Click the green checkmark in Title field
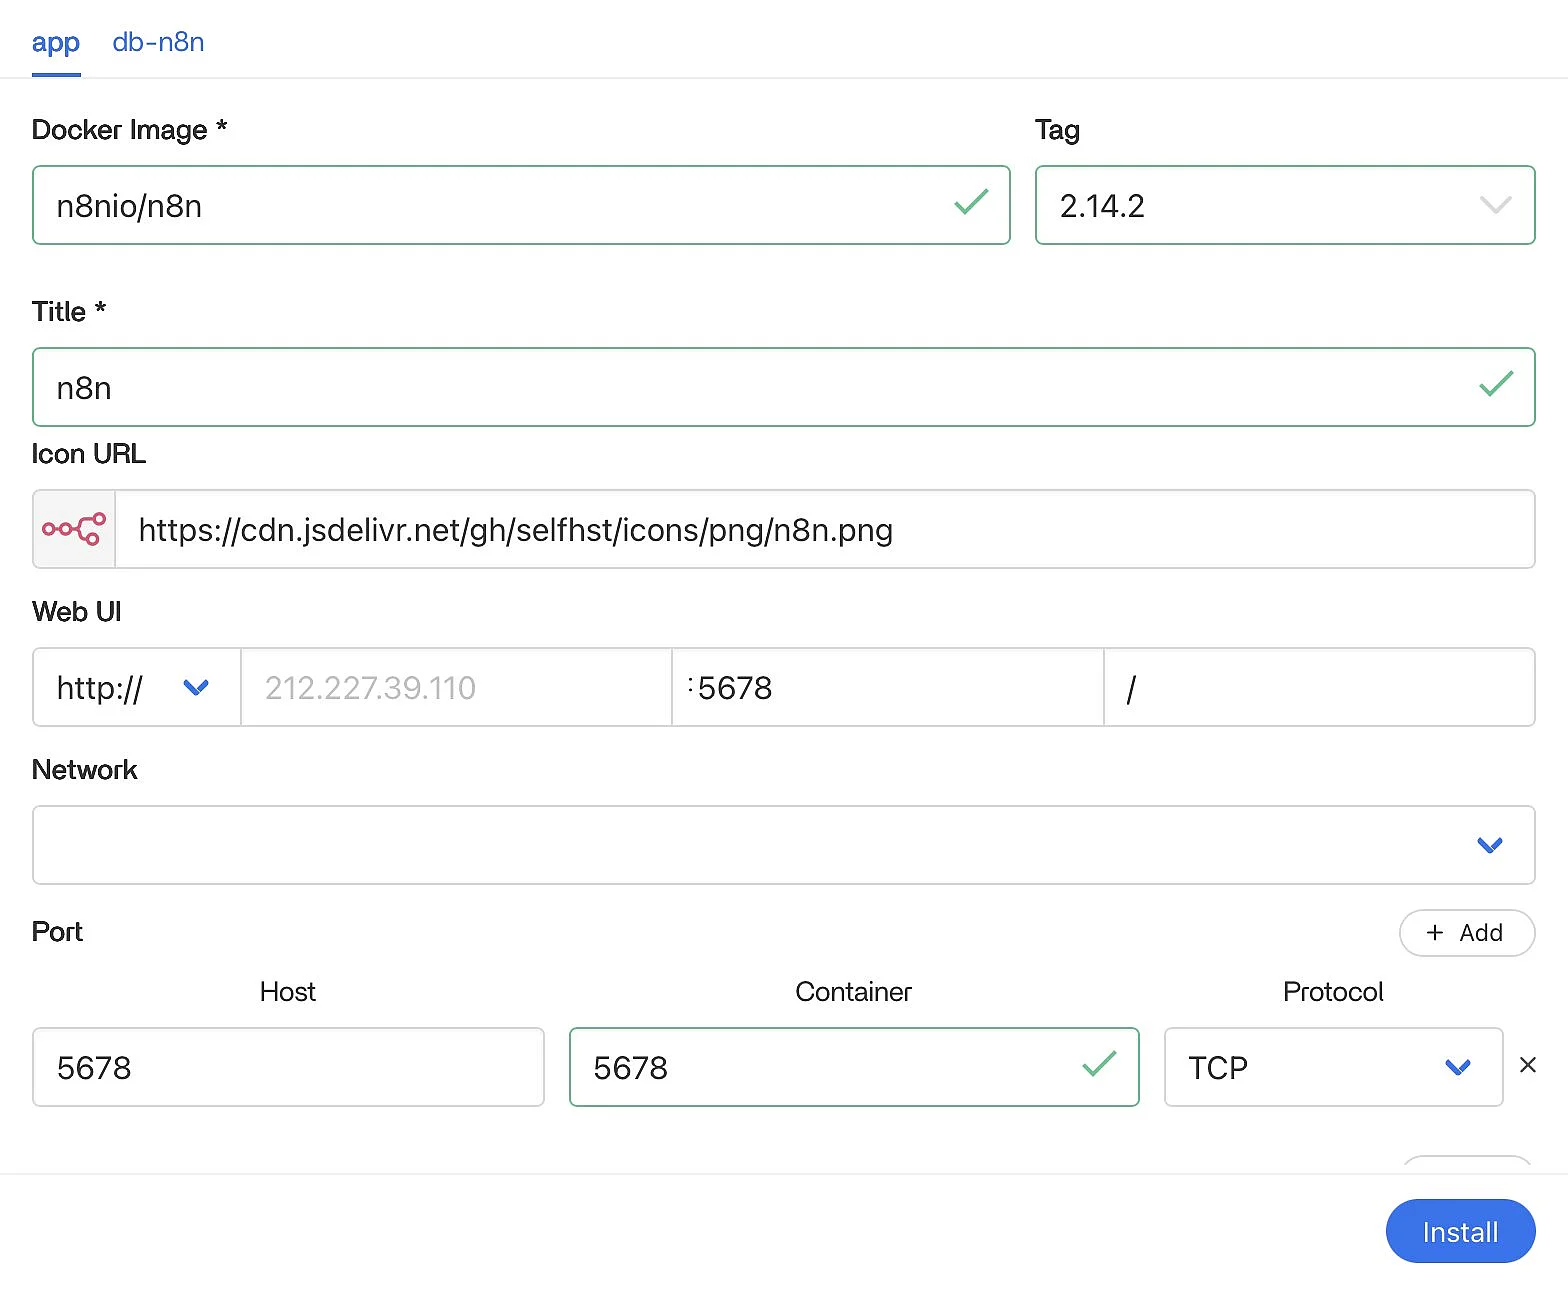The image size is (1568, 1308). pos(1496,385)
